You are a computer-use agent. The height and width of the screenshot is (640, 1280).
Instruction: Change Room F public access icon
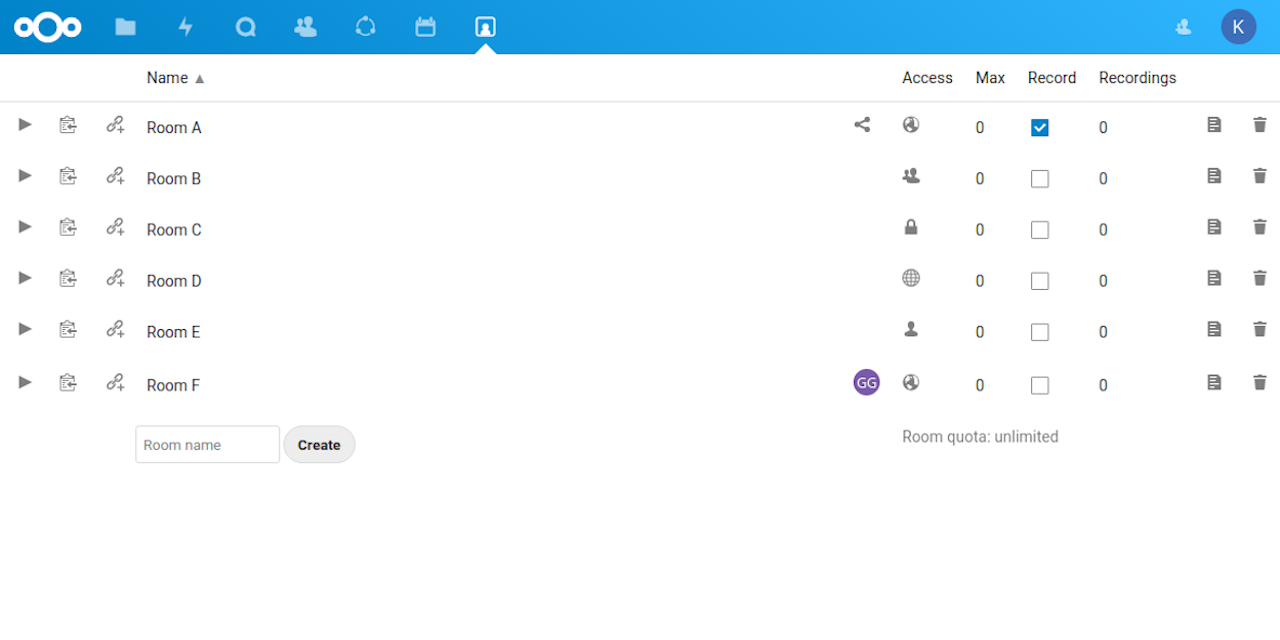(x=911, y=382)
